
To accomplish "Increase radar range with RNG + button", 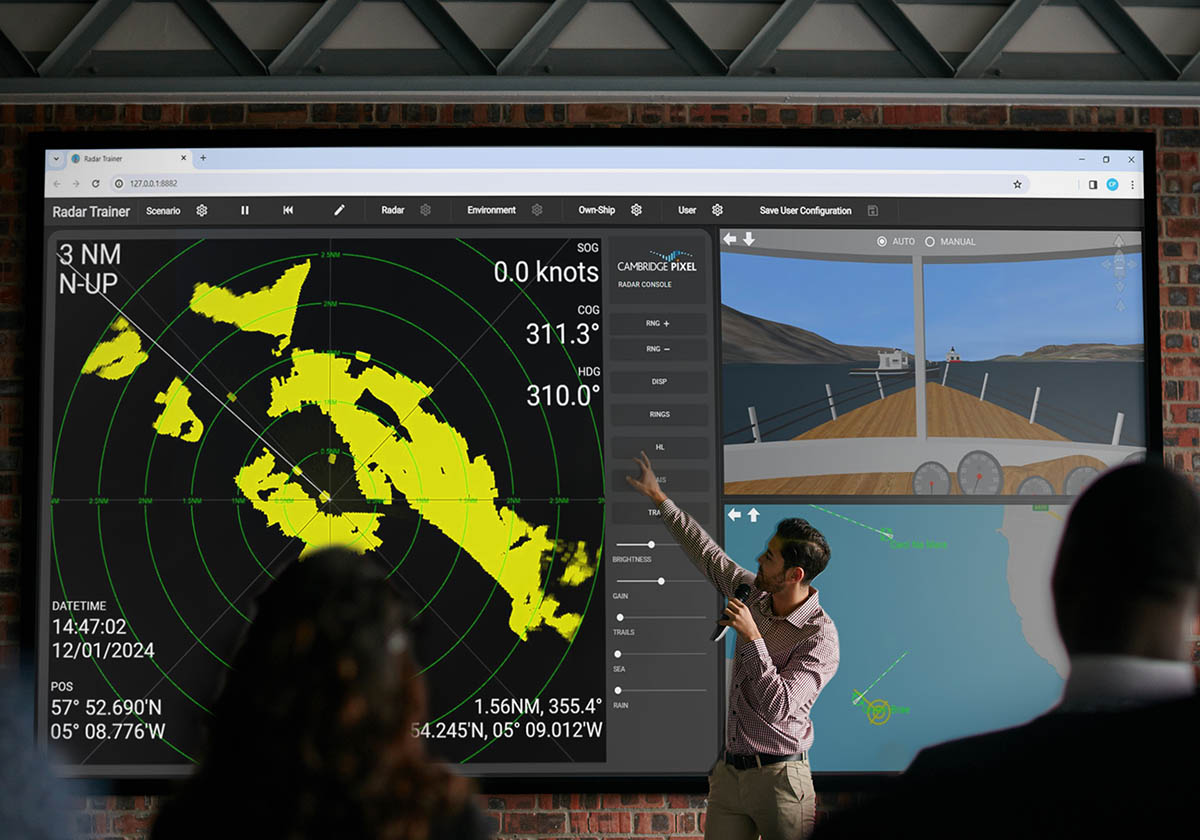I will [x=659, y=324].
